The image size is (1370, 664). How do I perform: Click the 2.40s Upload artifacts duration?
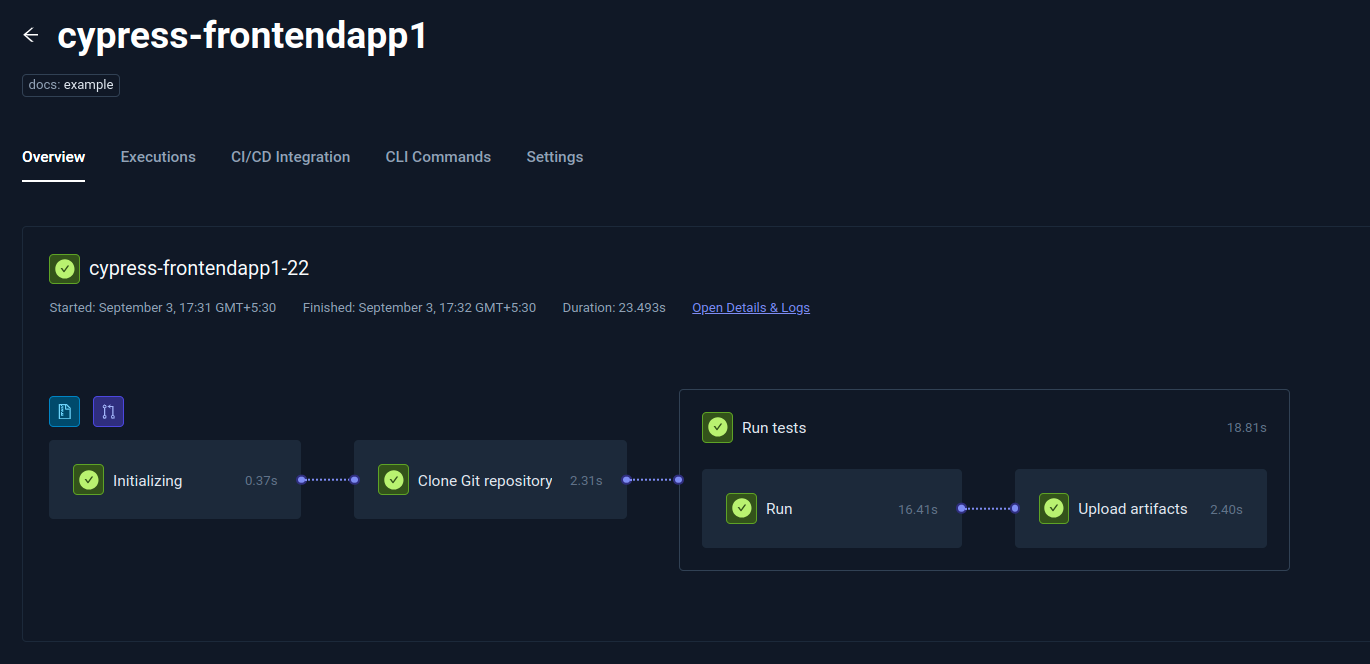click(1226, 510)
